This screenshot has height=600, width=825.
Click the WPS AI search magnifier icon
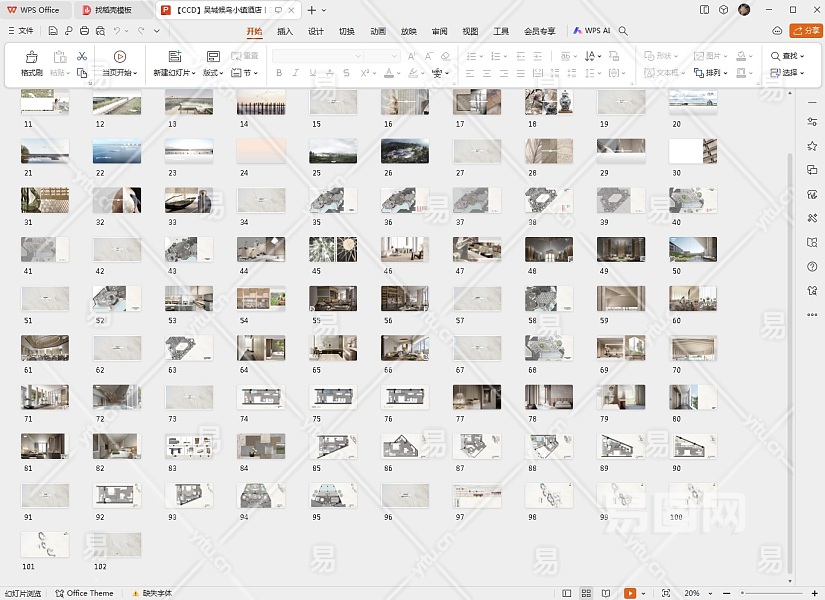(624, 31)
